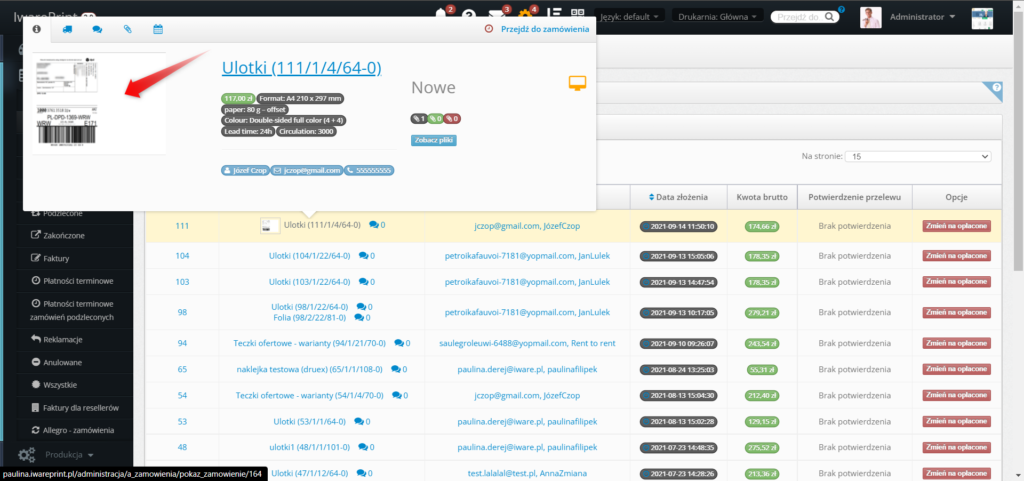1024x481 pixels.
Task: Open order ID 104 link
Action: coord(182,256)
